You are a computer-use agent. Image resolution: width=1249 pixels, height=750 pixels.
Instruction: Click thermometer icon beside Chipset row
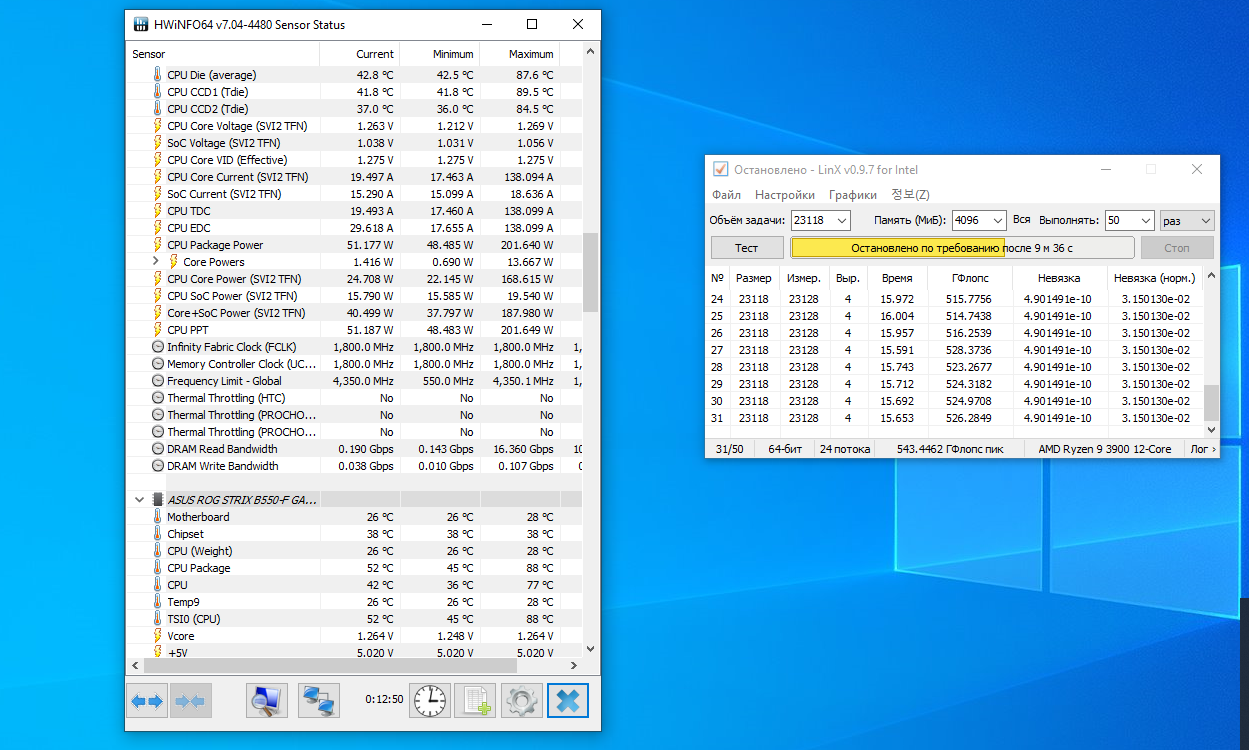[x=157, y=534]
